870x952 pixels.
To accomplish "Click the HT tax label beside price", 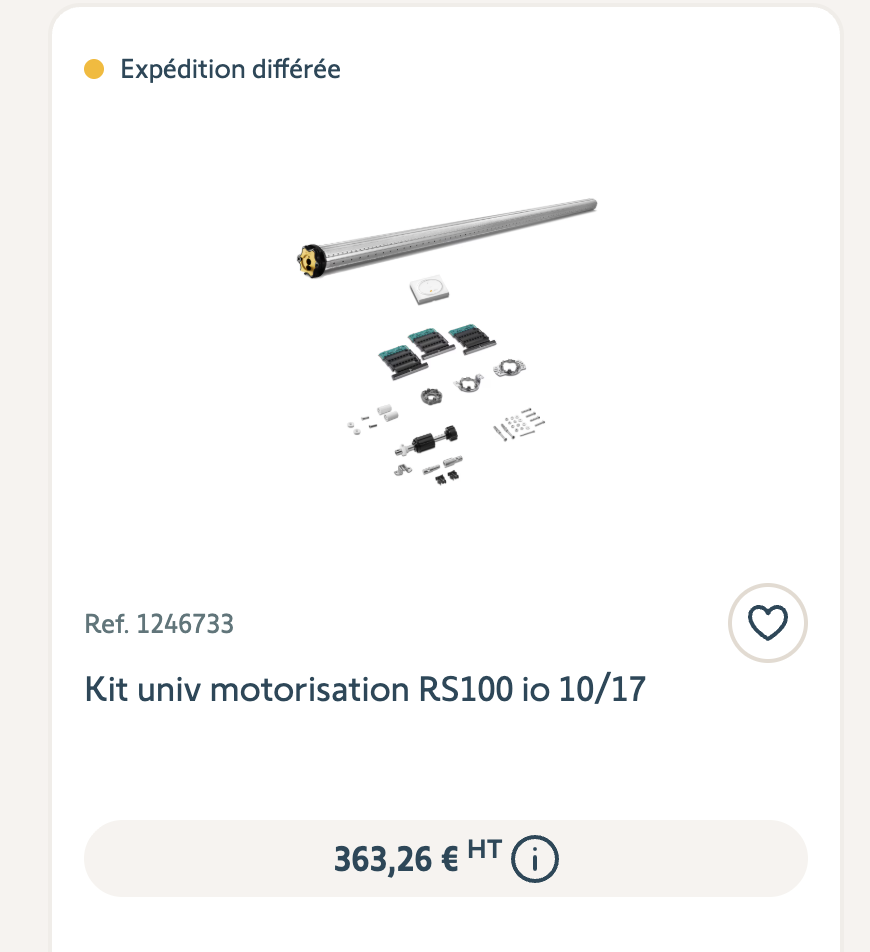I will [x=484, y=849].
